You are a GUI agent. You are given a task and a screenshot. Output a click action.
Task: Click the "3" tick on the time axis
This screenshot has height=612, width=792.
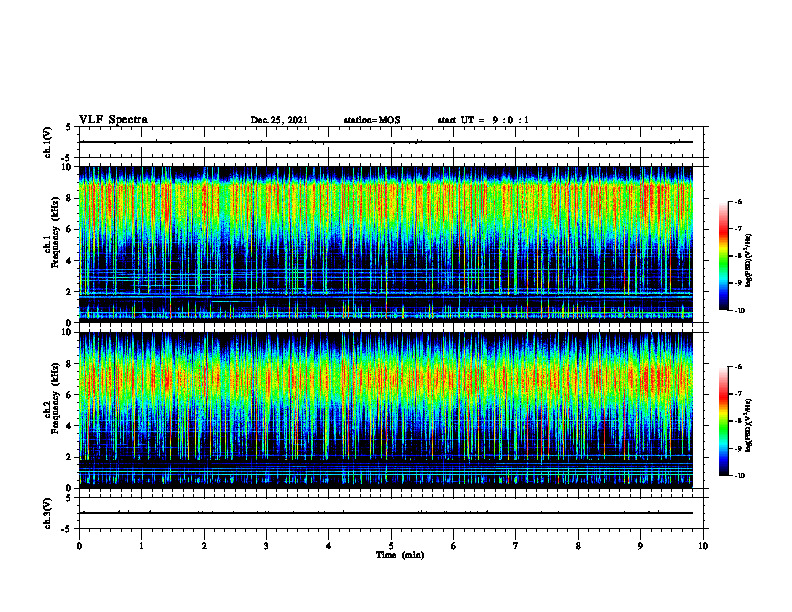coord(266,546)
